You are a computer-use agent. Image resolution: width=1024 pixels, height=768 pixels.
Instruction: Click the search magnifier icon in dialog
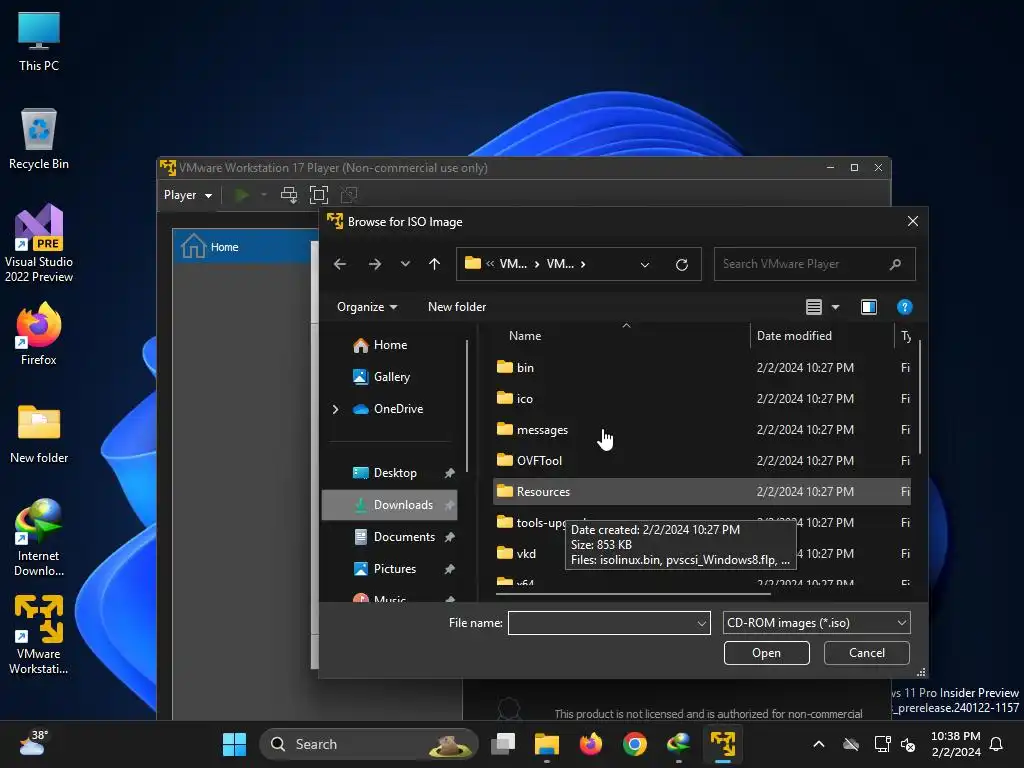click(895, 264)
